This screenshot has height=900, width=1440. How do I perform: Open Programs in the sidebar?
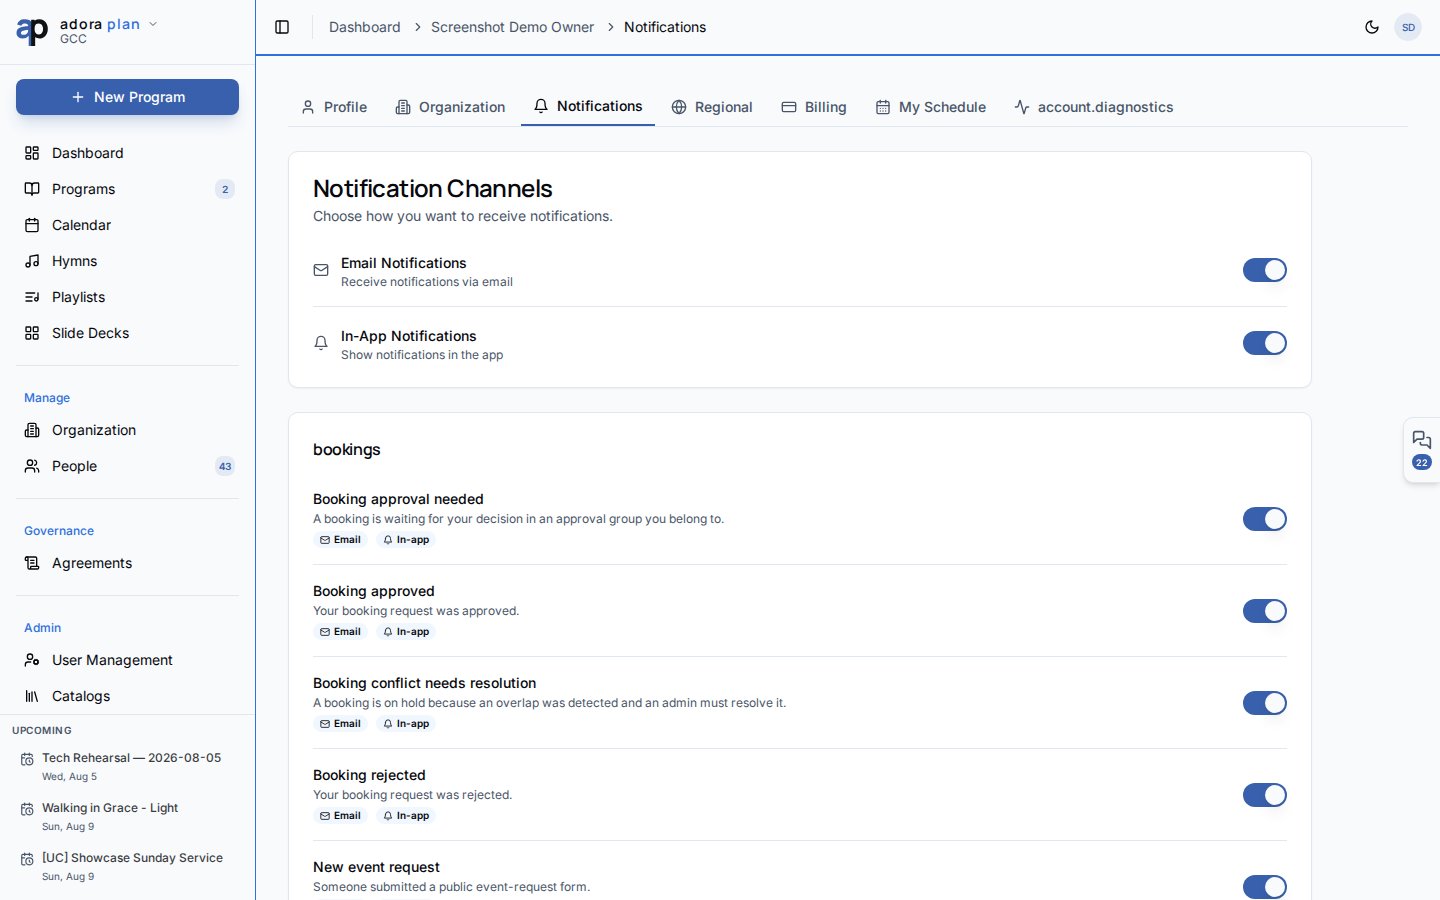coord(127,189)
